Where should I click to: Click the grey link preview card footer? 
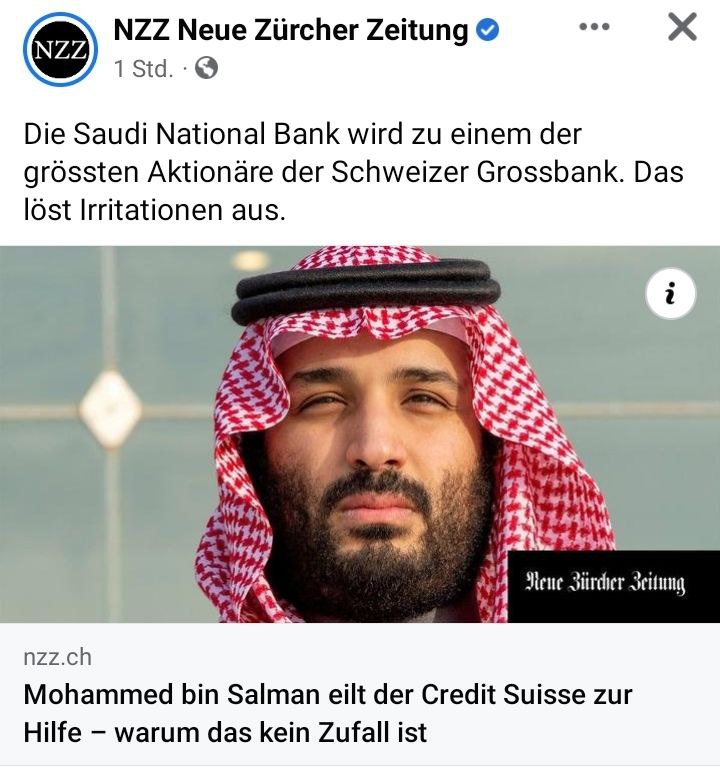360,693
